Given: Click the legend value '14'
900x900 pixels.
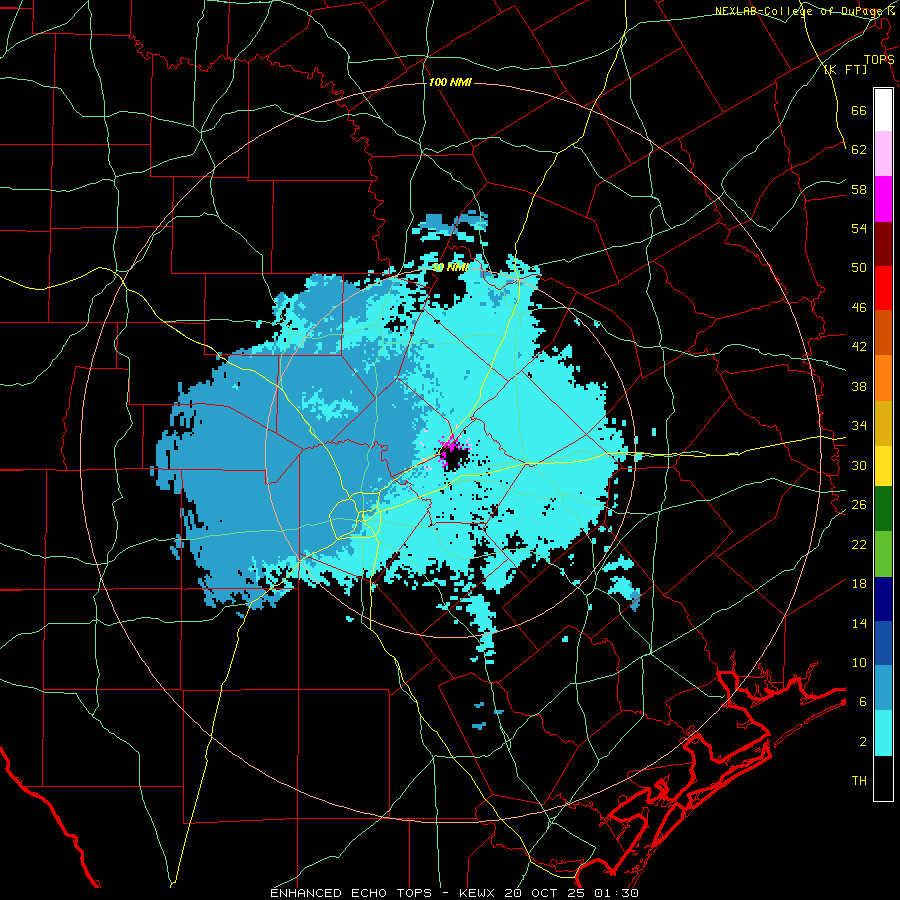Looking at the screenshot, I should pos(859,623).
